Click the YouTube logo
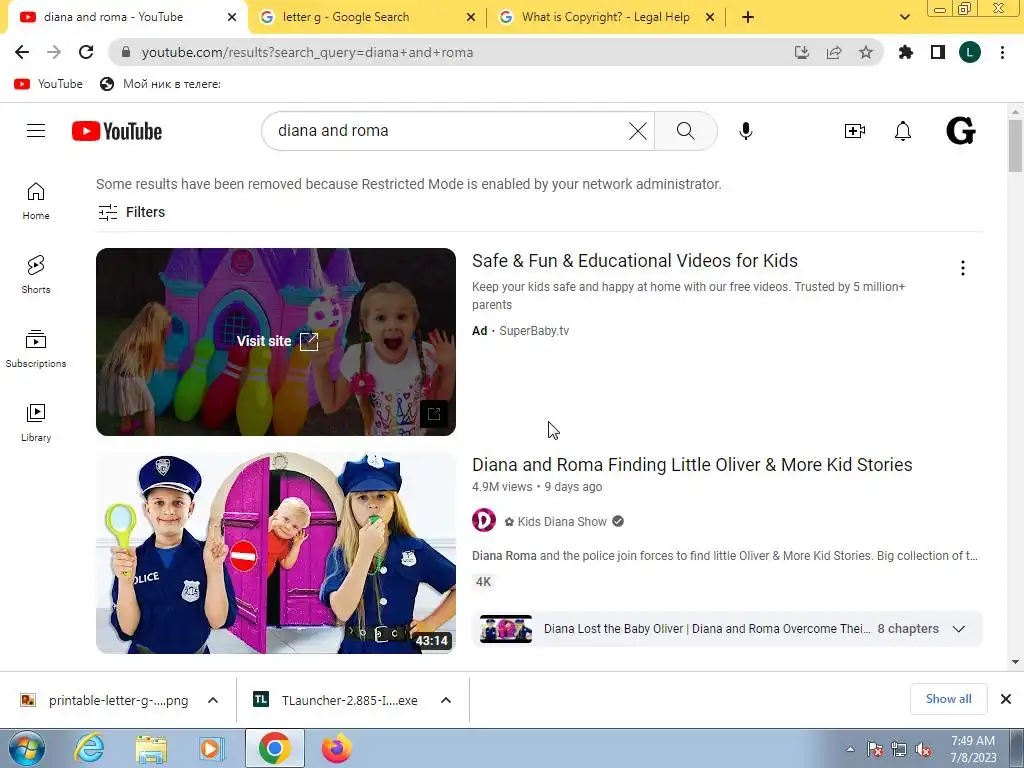 pos(117,131)
